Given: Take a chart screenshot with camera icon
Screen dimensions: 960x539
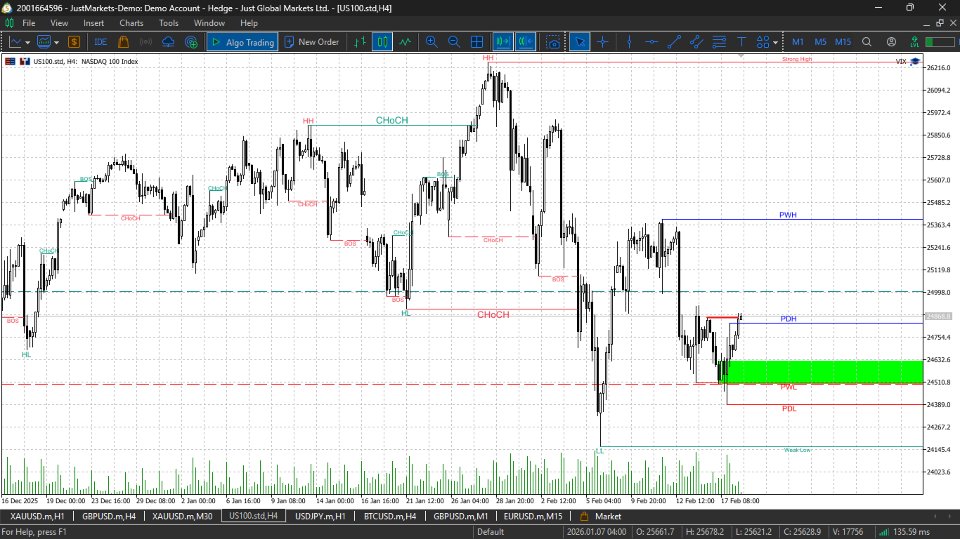Looking at the screenshot, I should 553,42.
